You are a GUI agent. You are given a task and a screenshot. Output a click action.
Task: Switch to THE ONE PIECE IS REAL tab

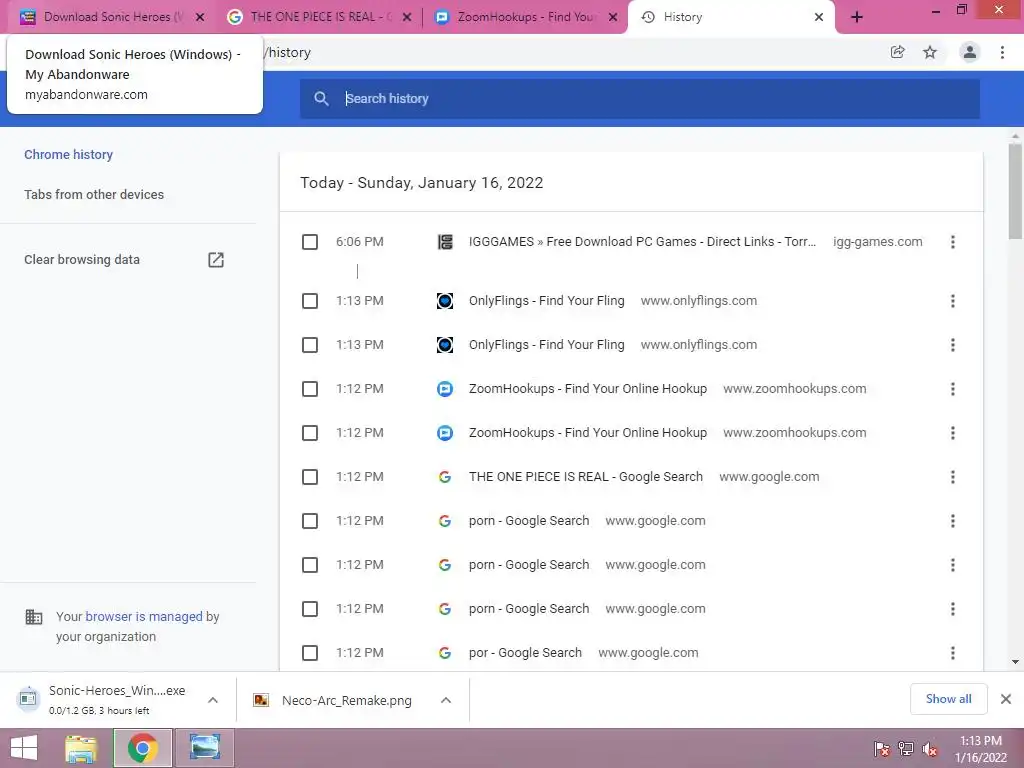[320, 17]
